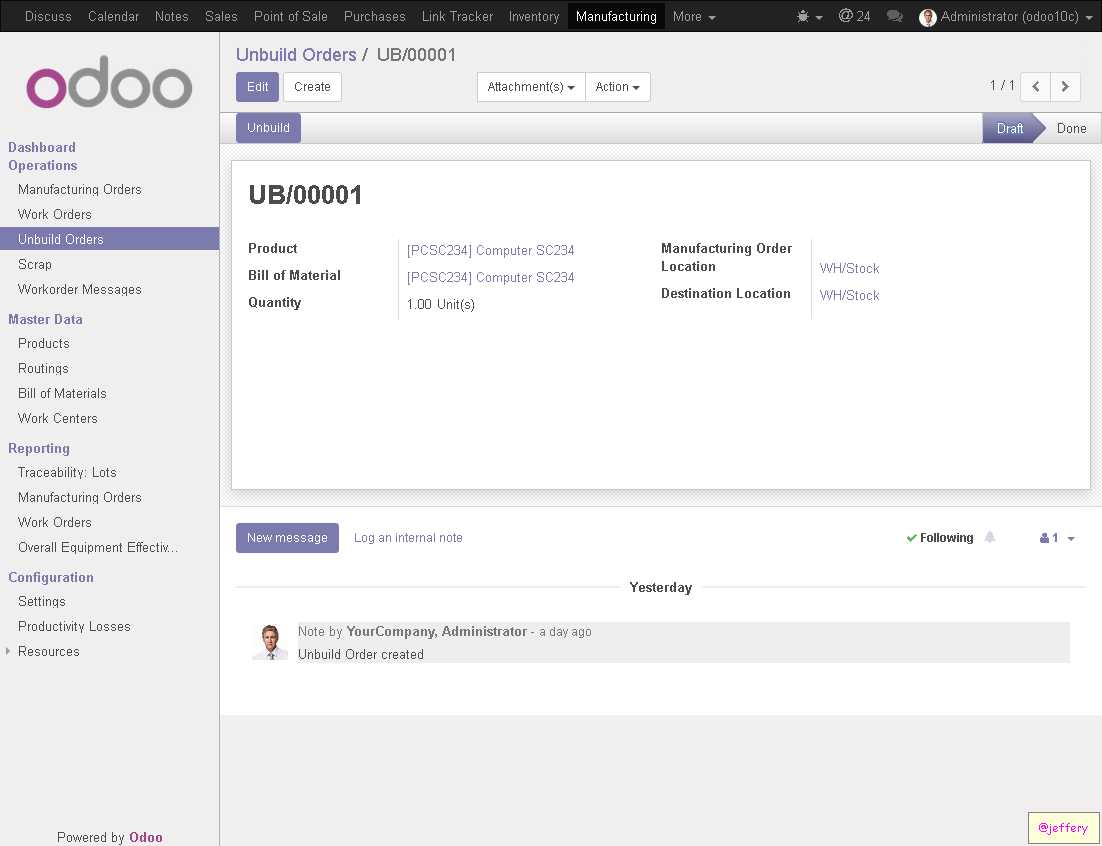This screenshot has width=1102, height=846.
Task: Click the 1.00 Unit(s) quantity value
Action: pyautogui.click(x=441, y=304)
